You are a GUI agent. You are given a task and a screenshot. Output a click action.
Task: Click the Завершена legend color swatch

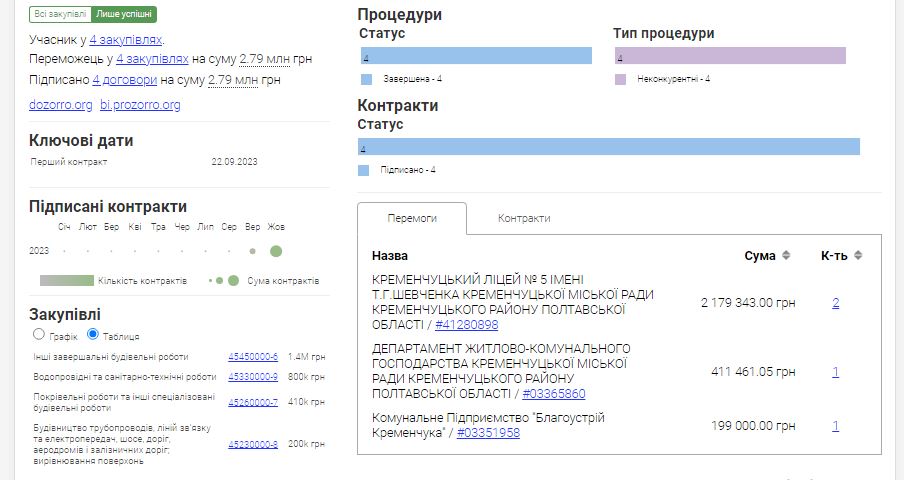(x=366, y=79)
